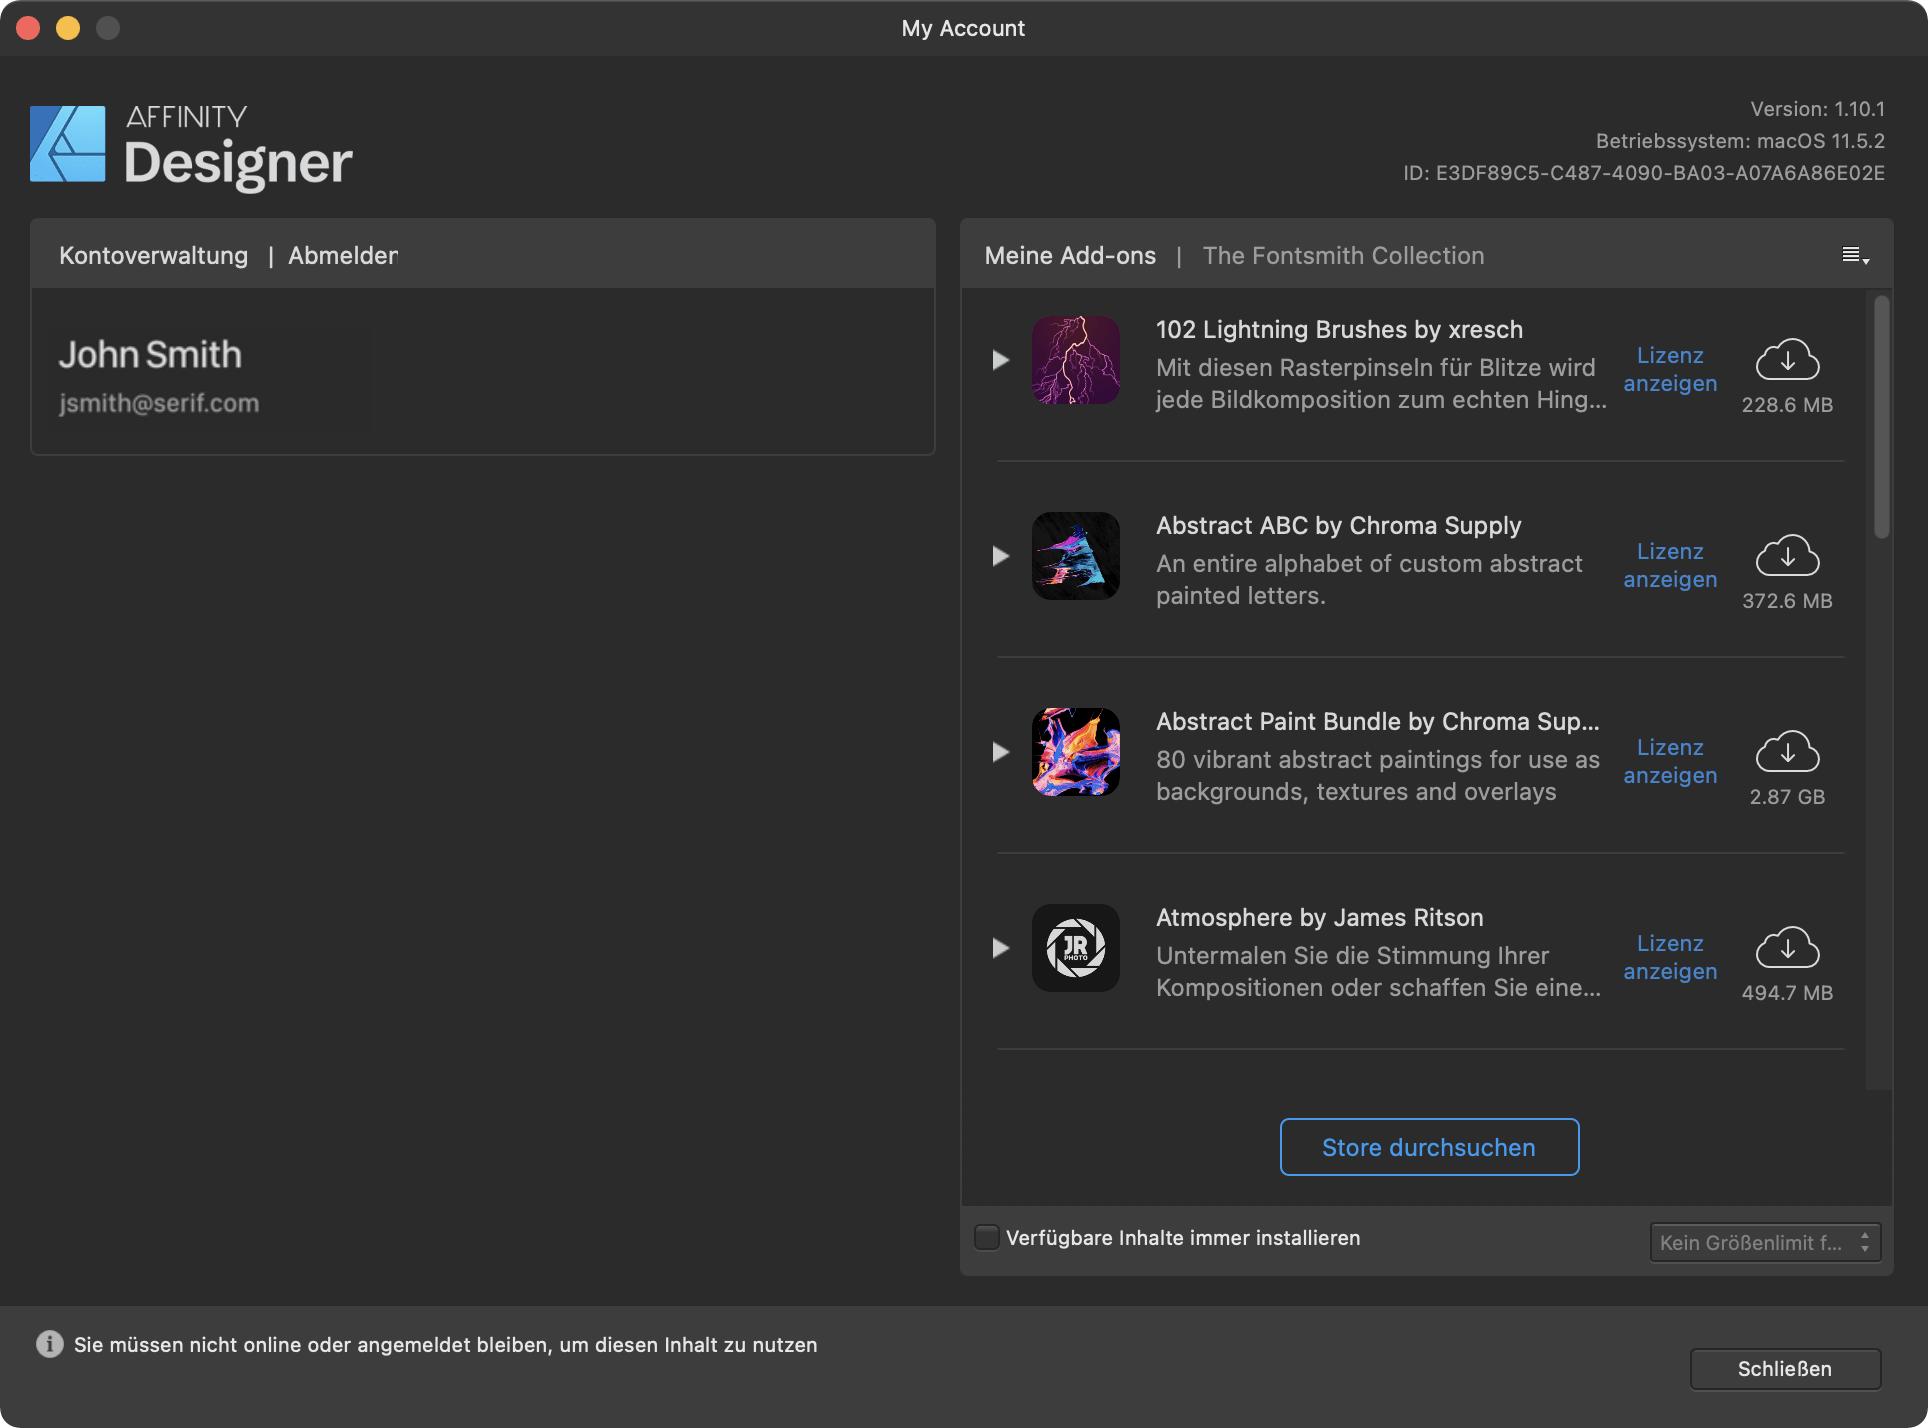Open the Atmosphere JR Photo thumbnail

1076,948
